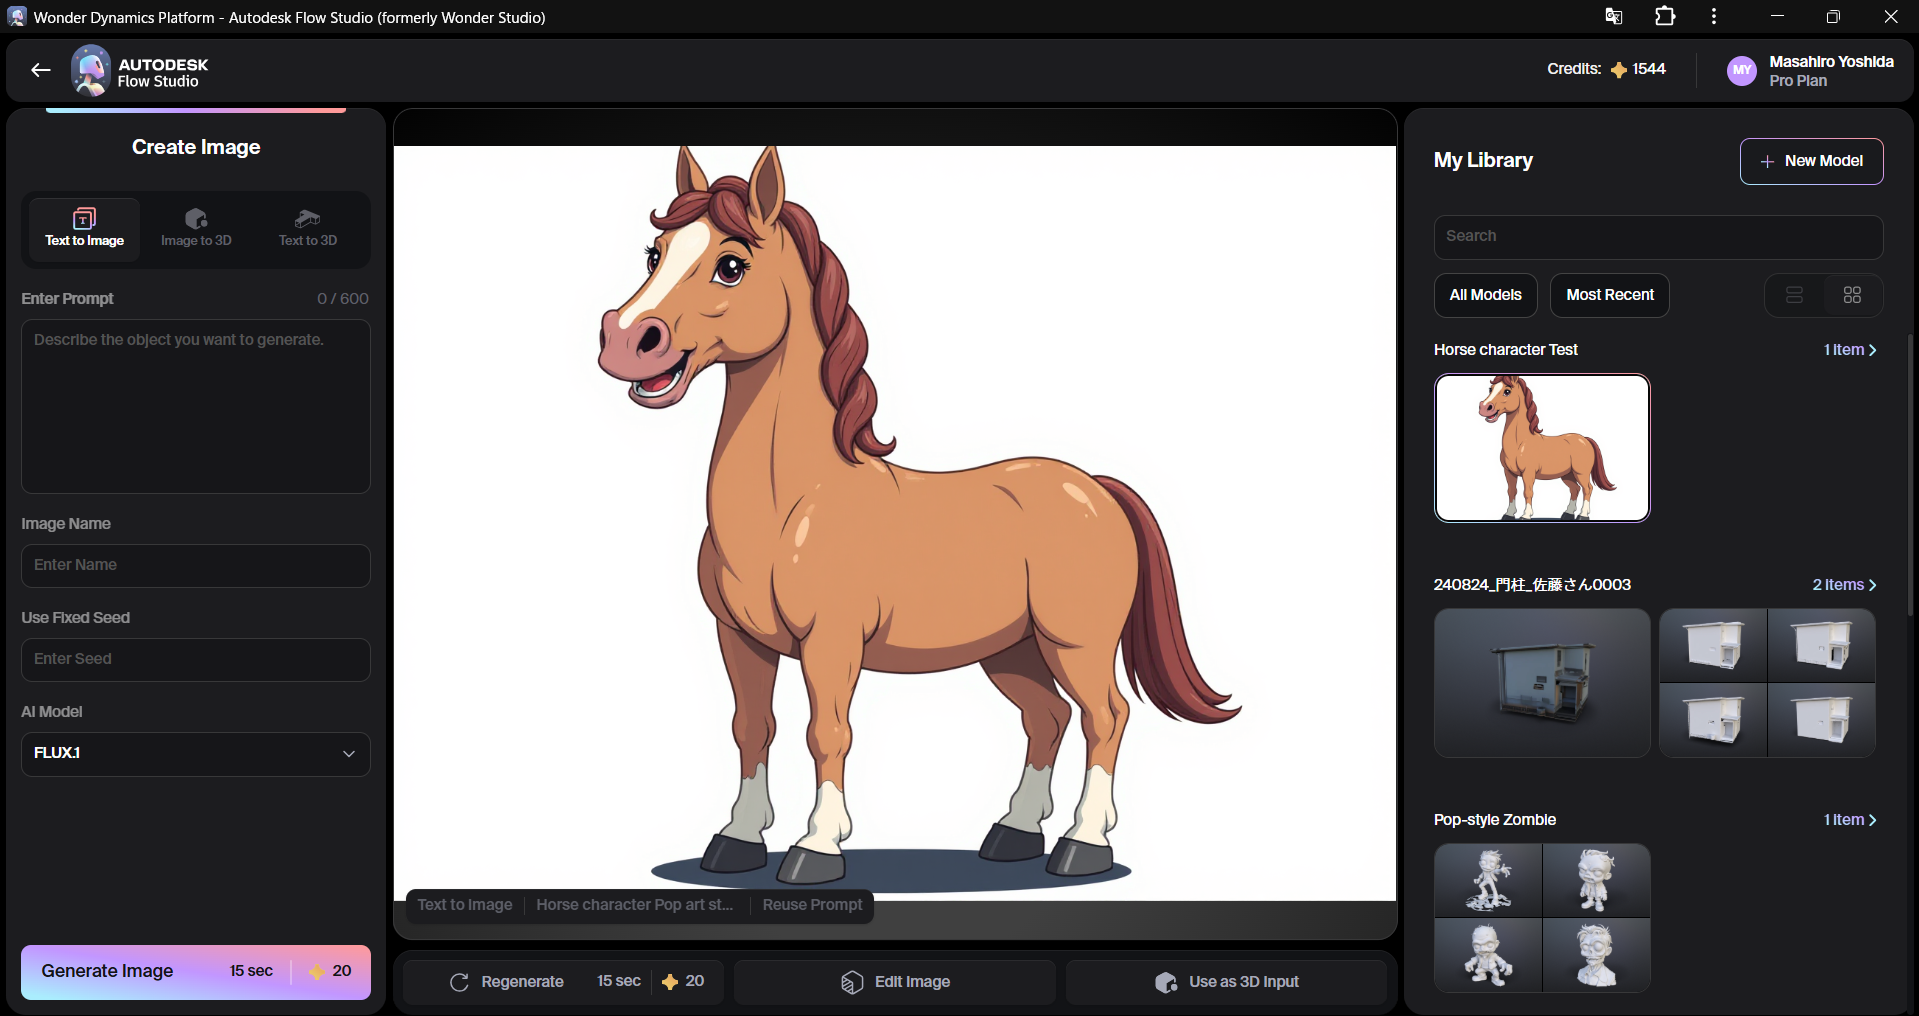Switch to Image to 3D tab

point(196,229)
